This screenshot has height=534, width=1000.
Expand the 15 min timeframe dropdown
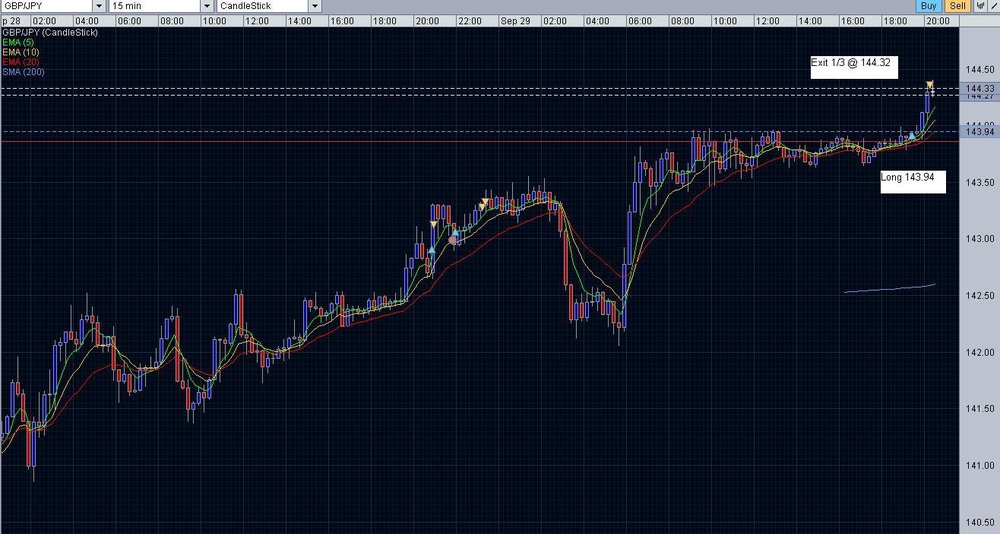coord(206,6)
